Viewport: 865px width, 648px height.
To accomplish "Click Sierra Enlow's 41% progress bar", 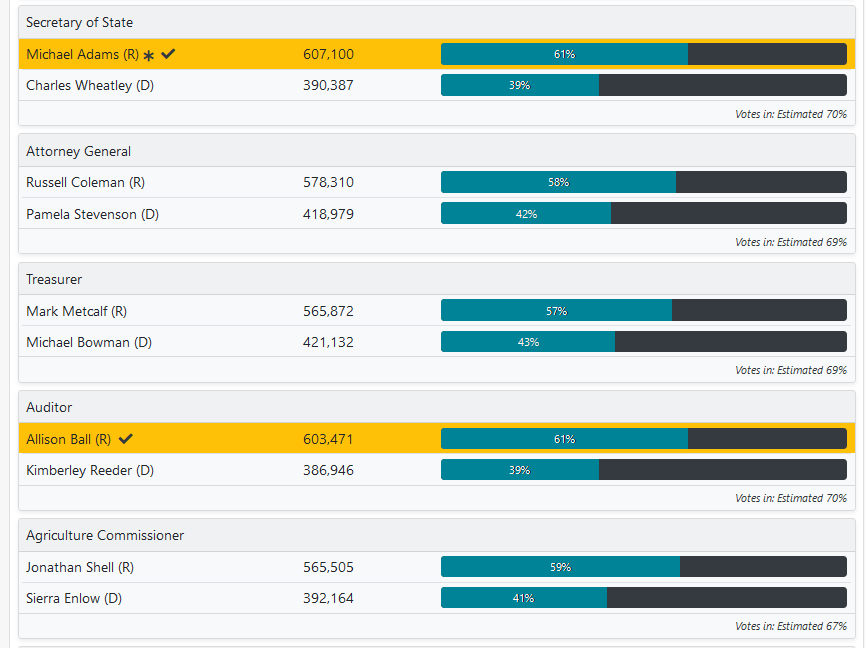I will (x=644, y=598).
